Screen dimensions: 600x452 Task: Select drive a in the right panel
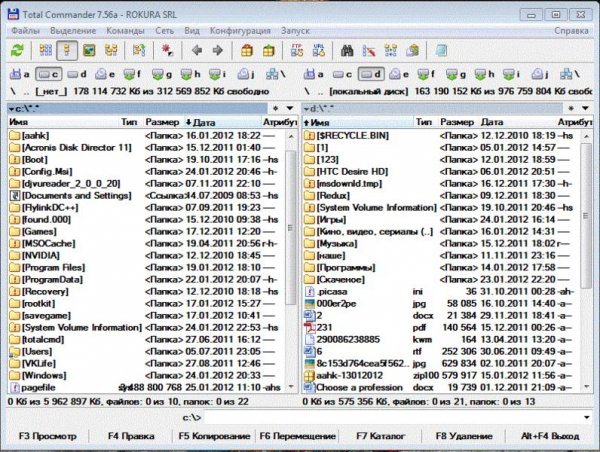(314, 74)
